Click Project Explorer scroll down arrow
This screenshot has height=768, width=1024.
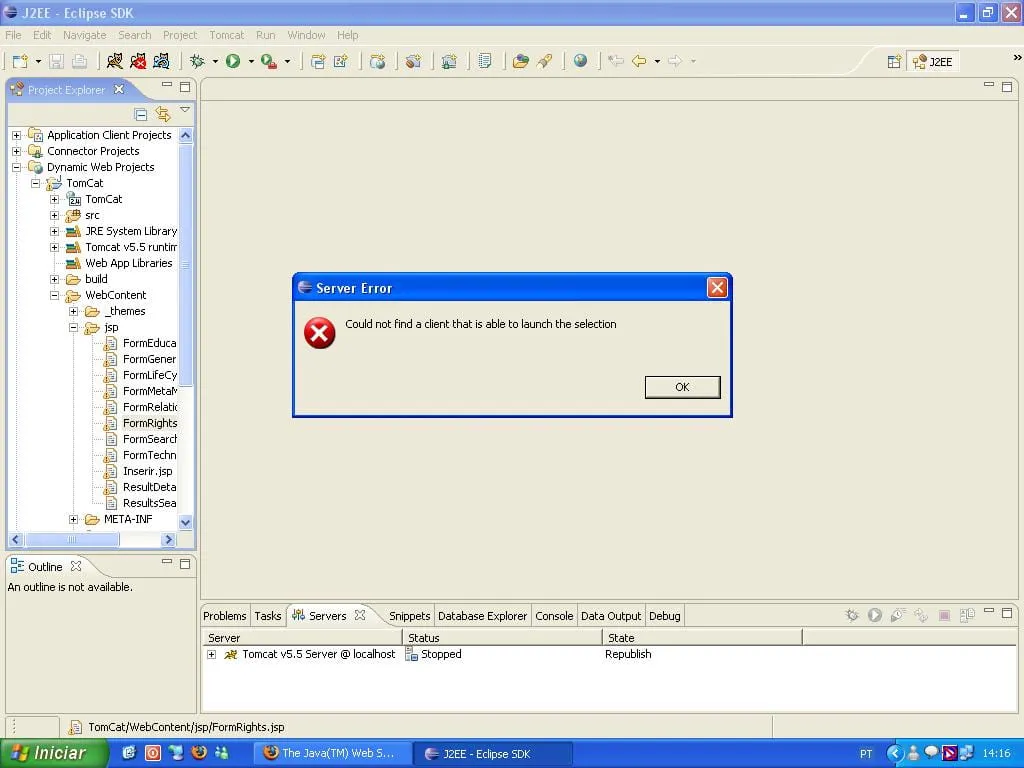(185, 522)
